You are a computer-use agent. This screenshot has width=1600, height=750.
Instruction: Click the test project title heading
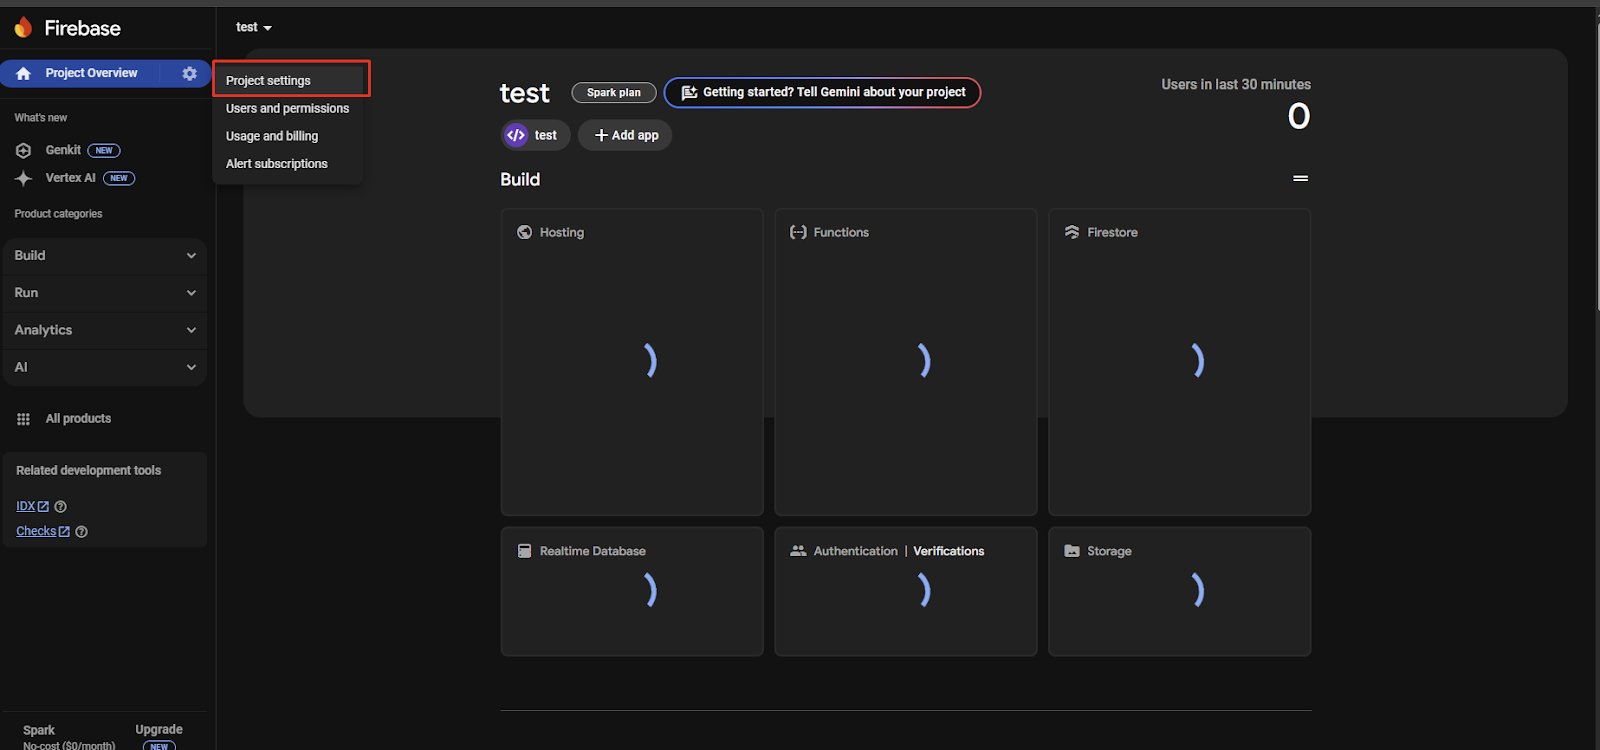click(x=525, y=93)
